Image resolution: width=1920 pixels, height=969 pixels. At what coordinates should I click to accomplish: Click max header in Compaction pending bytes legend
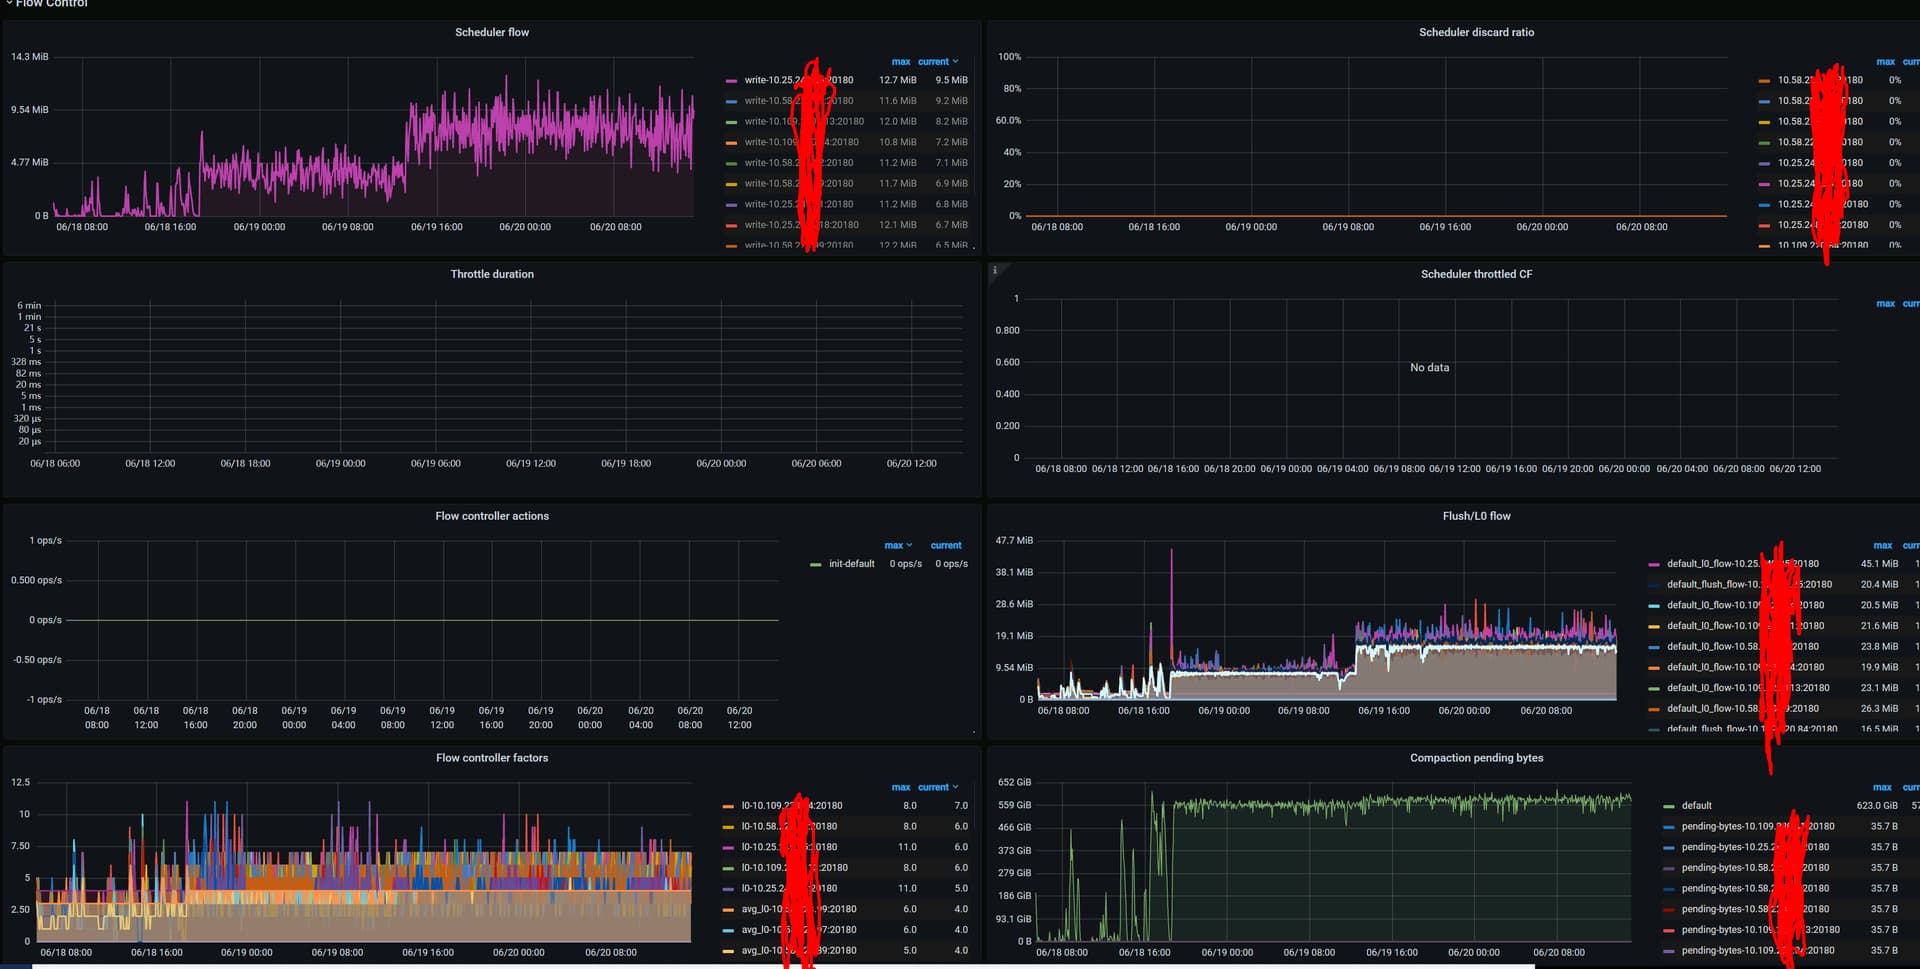tap(1881, 788)
